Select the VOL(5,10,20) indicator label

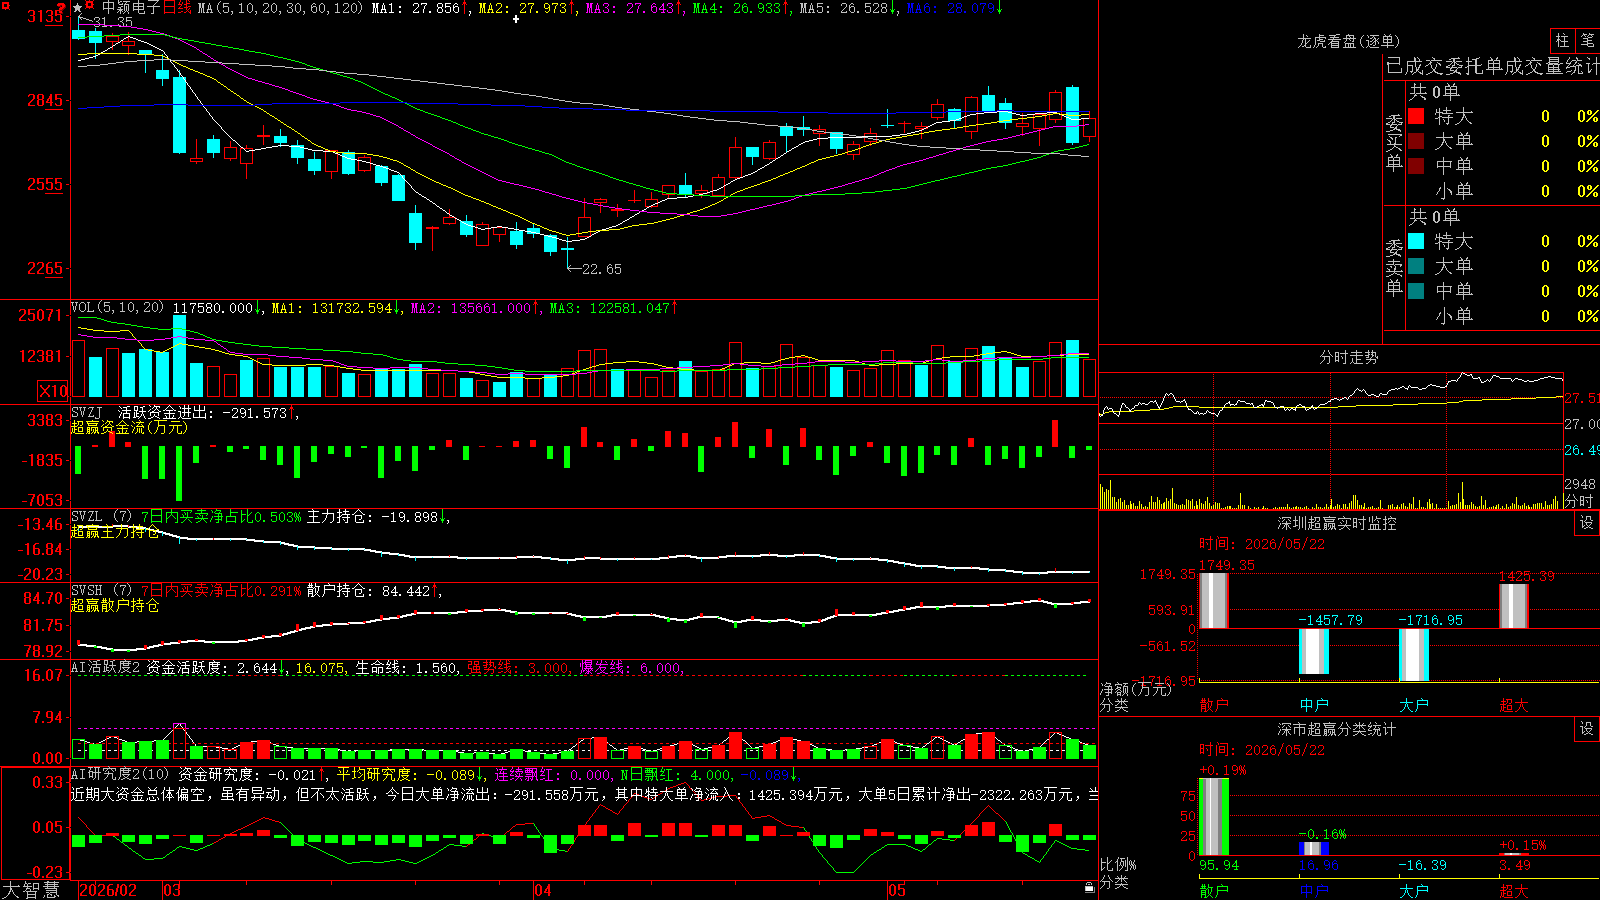pos(117,308)
